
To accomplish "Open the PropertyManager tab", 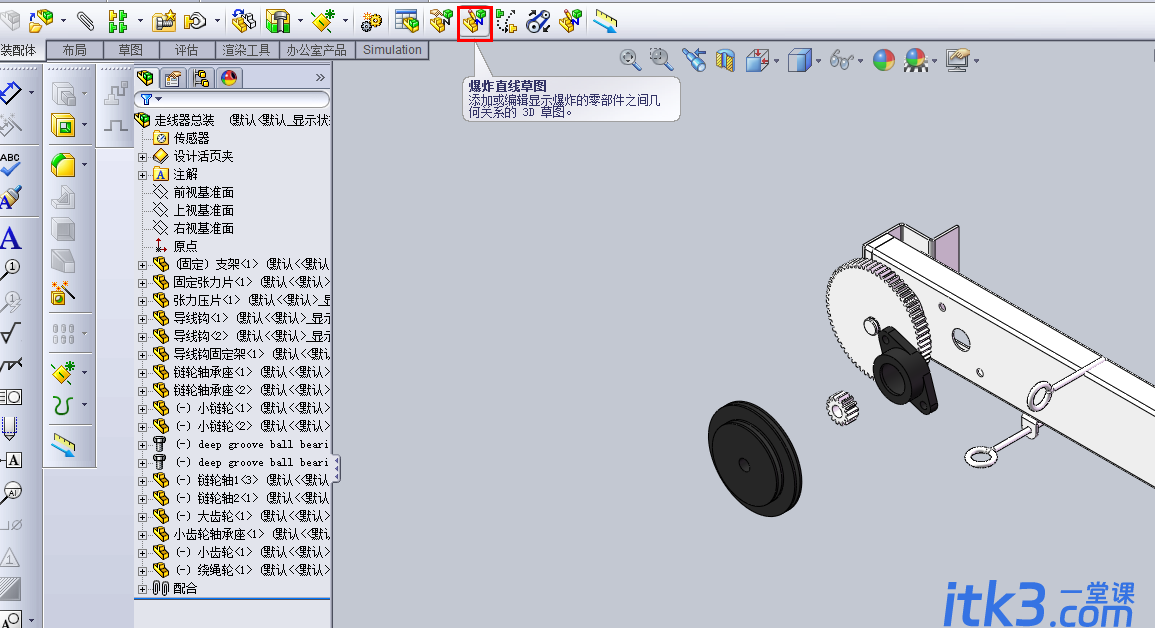I will pos(173,78).
